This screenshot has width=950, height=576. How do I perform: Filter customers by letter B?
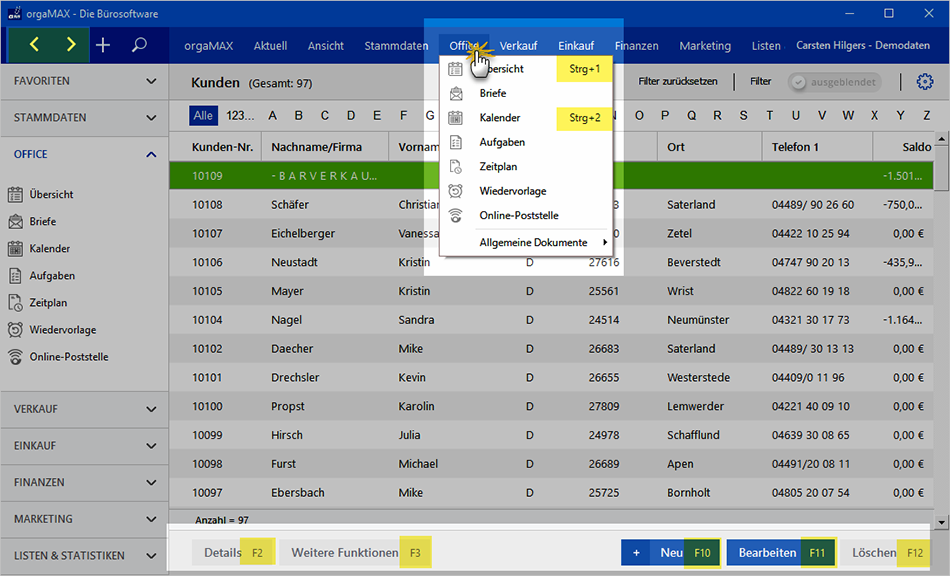click(x=298, y=116)
